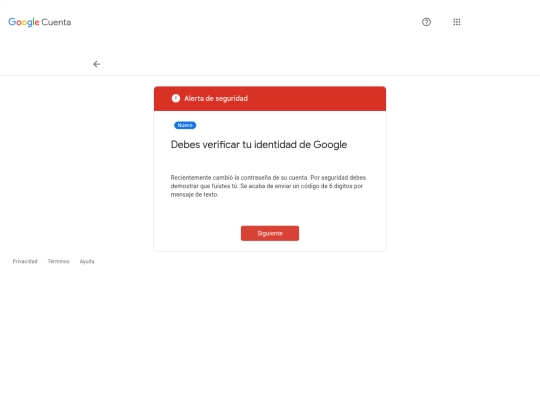Image resolution: width=540 pixels, height=405 pixels.
Task: Open the Google apps grid icon
Action: (457, 22)
